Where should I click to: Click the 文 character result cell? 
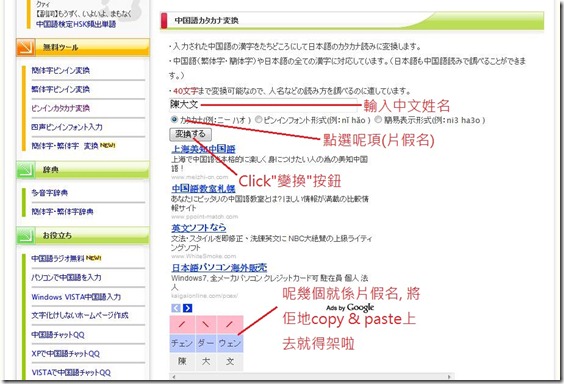(x=230, y=362)
